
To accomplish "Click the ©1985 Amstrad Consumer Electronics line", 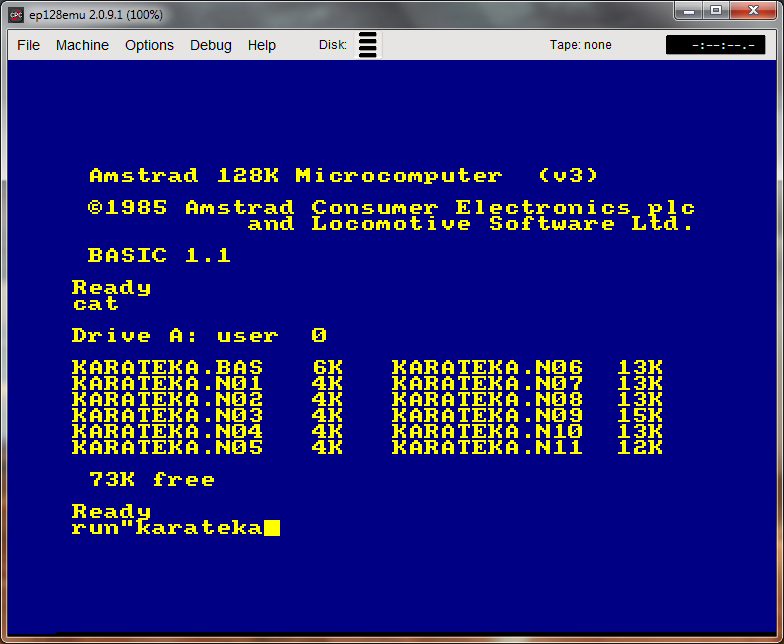I will [x=392, y=208].
